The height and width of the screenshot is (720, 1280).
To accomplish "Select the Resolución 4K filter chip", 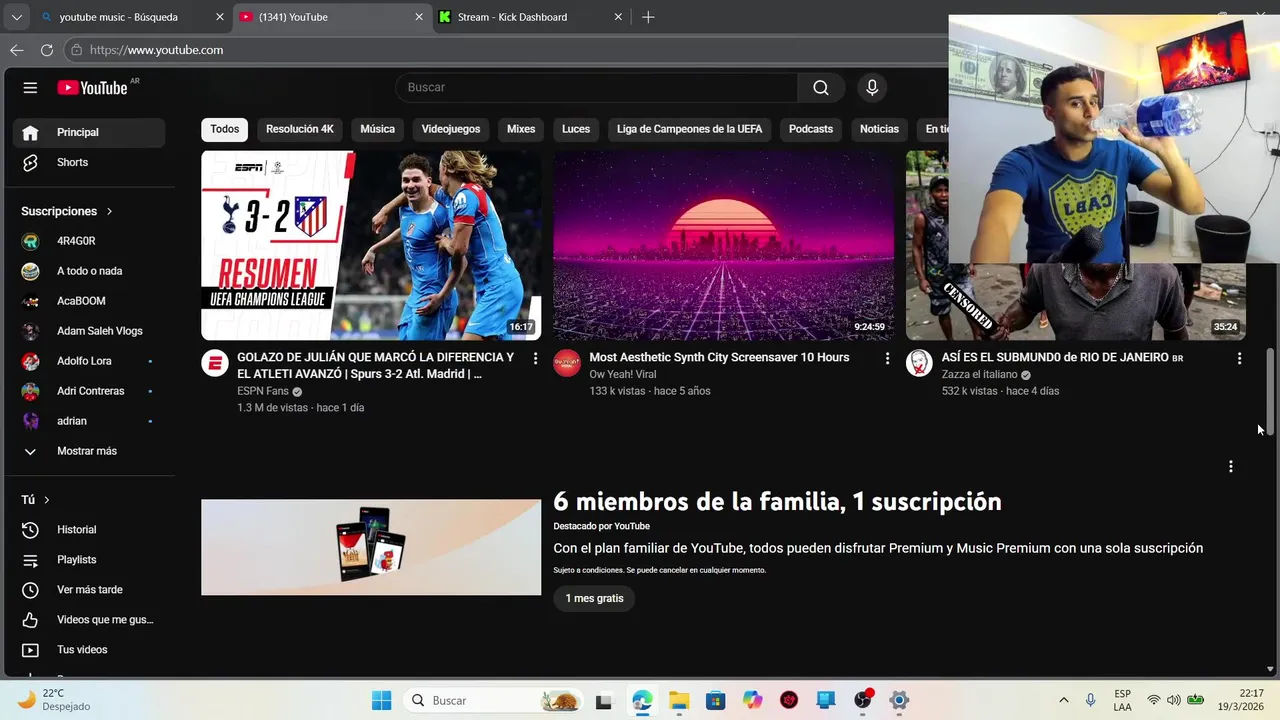I will point(300,129).
